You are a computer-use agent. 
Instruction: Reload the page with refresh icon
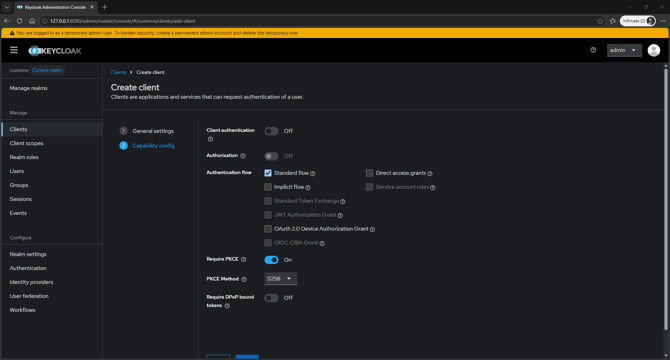click(x=19, y=21)
